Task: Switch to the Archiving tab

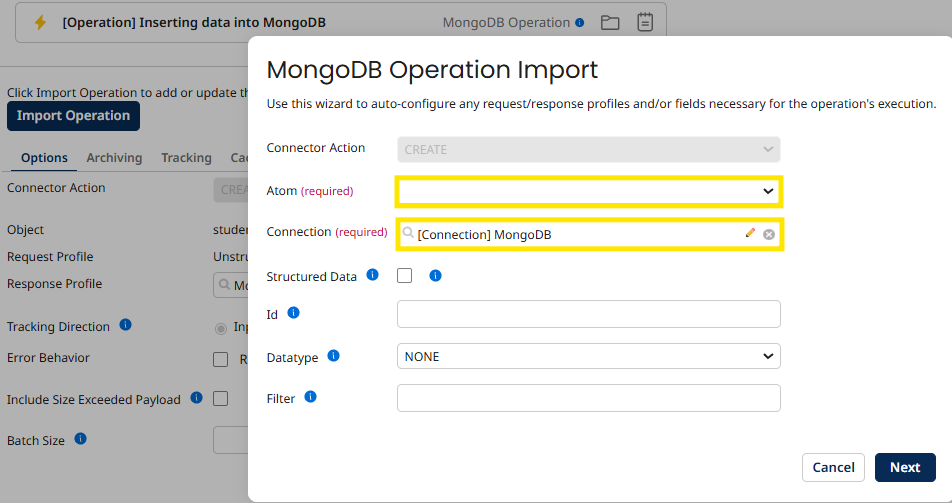Action: 114,158
